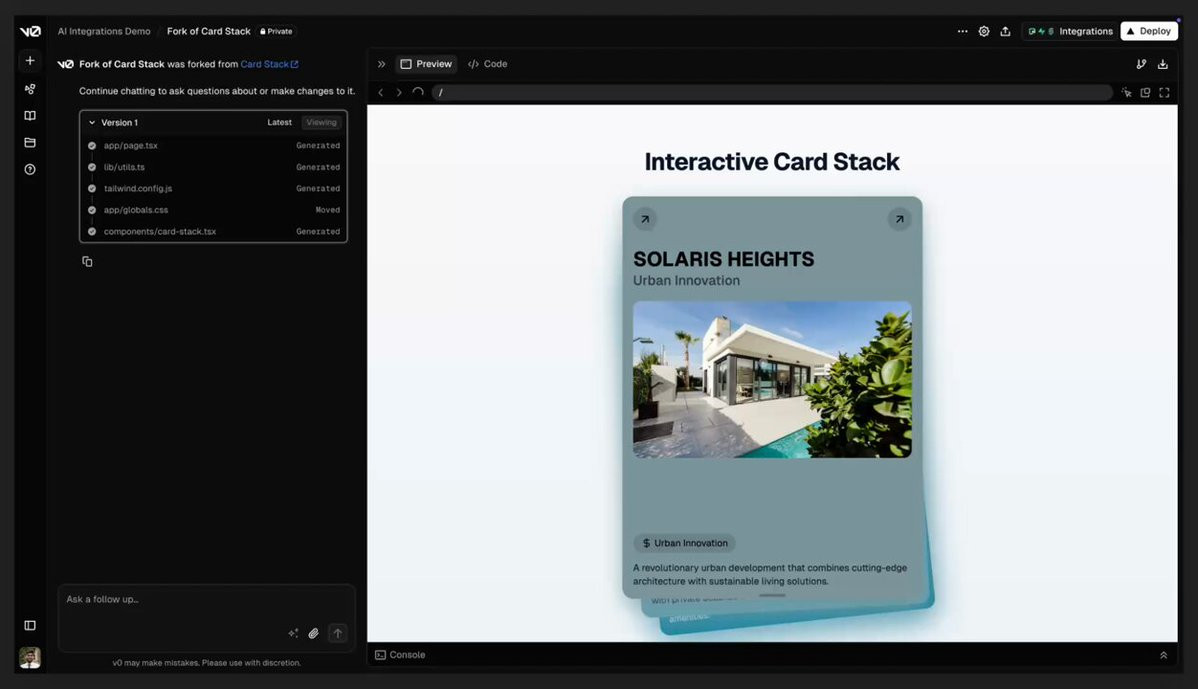Open the fork branch icon above preview
Screen dimensions: 1198x689
click(x=1141, y=64)
